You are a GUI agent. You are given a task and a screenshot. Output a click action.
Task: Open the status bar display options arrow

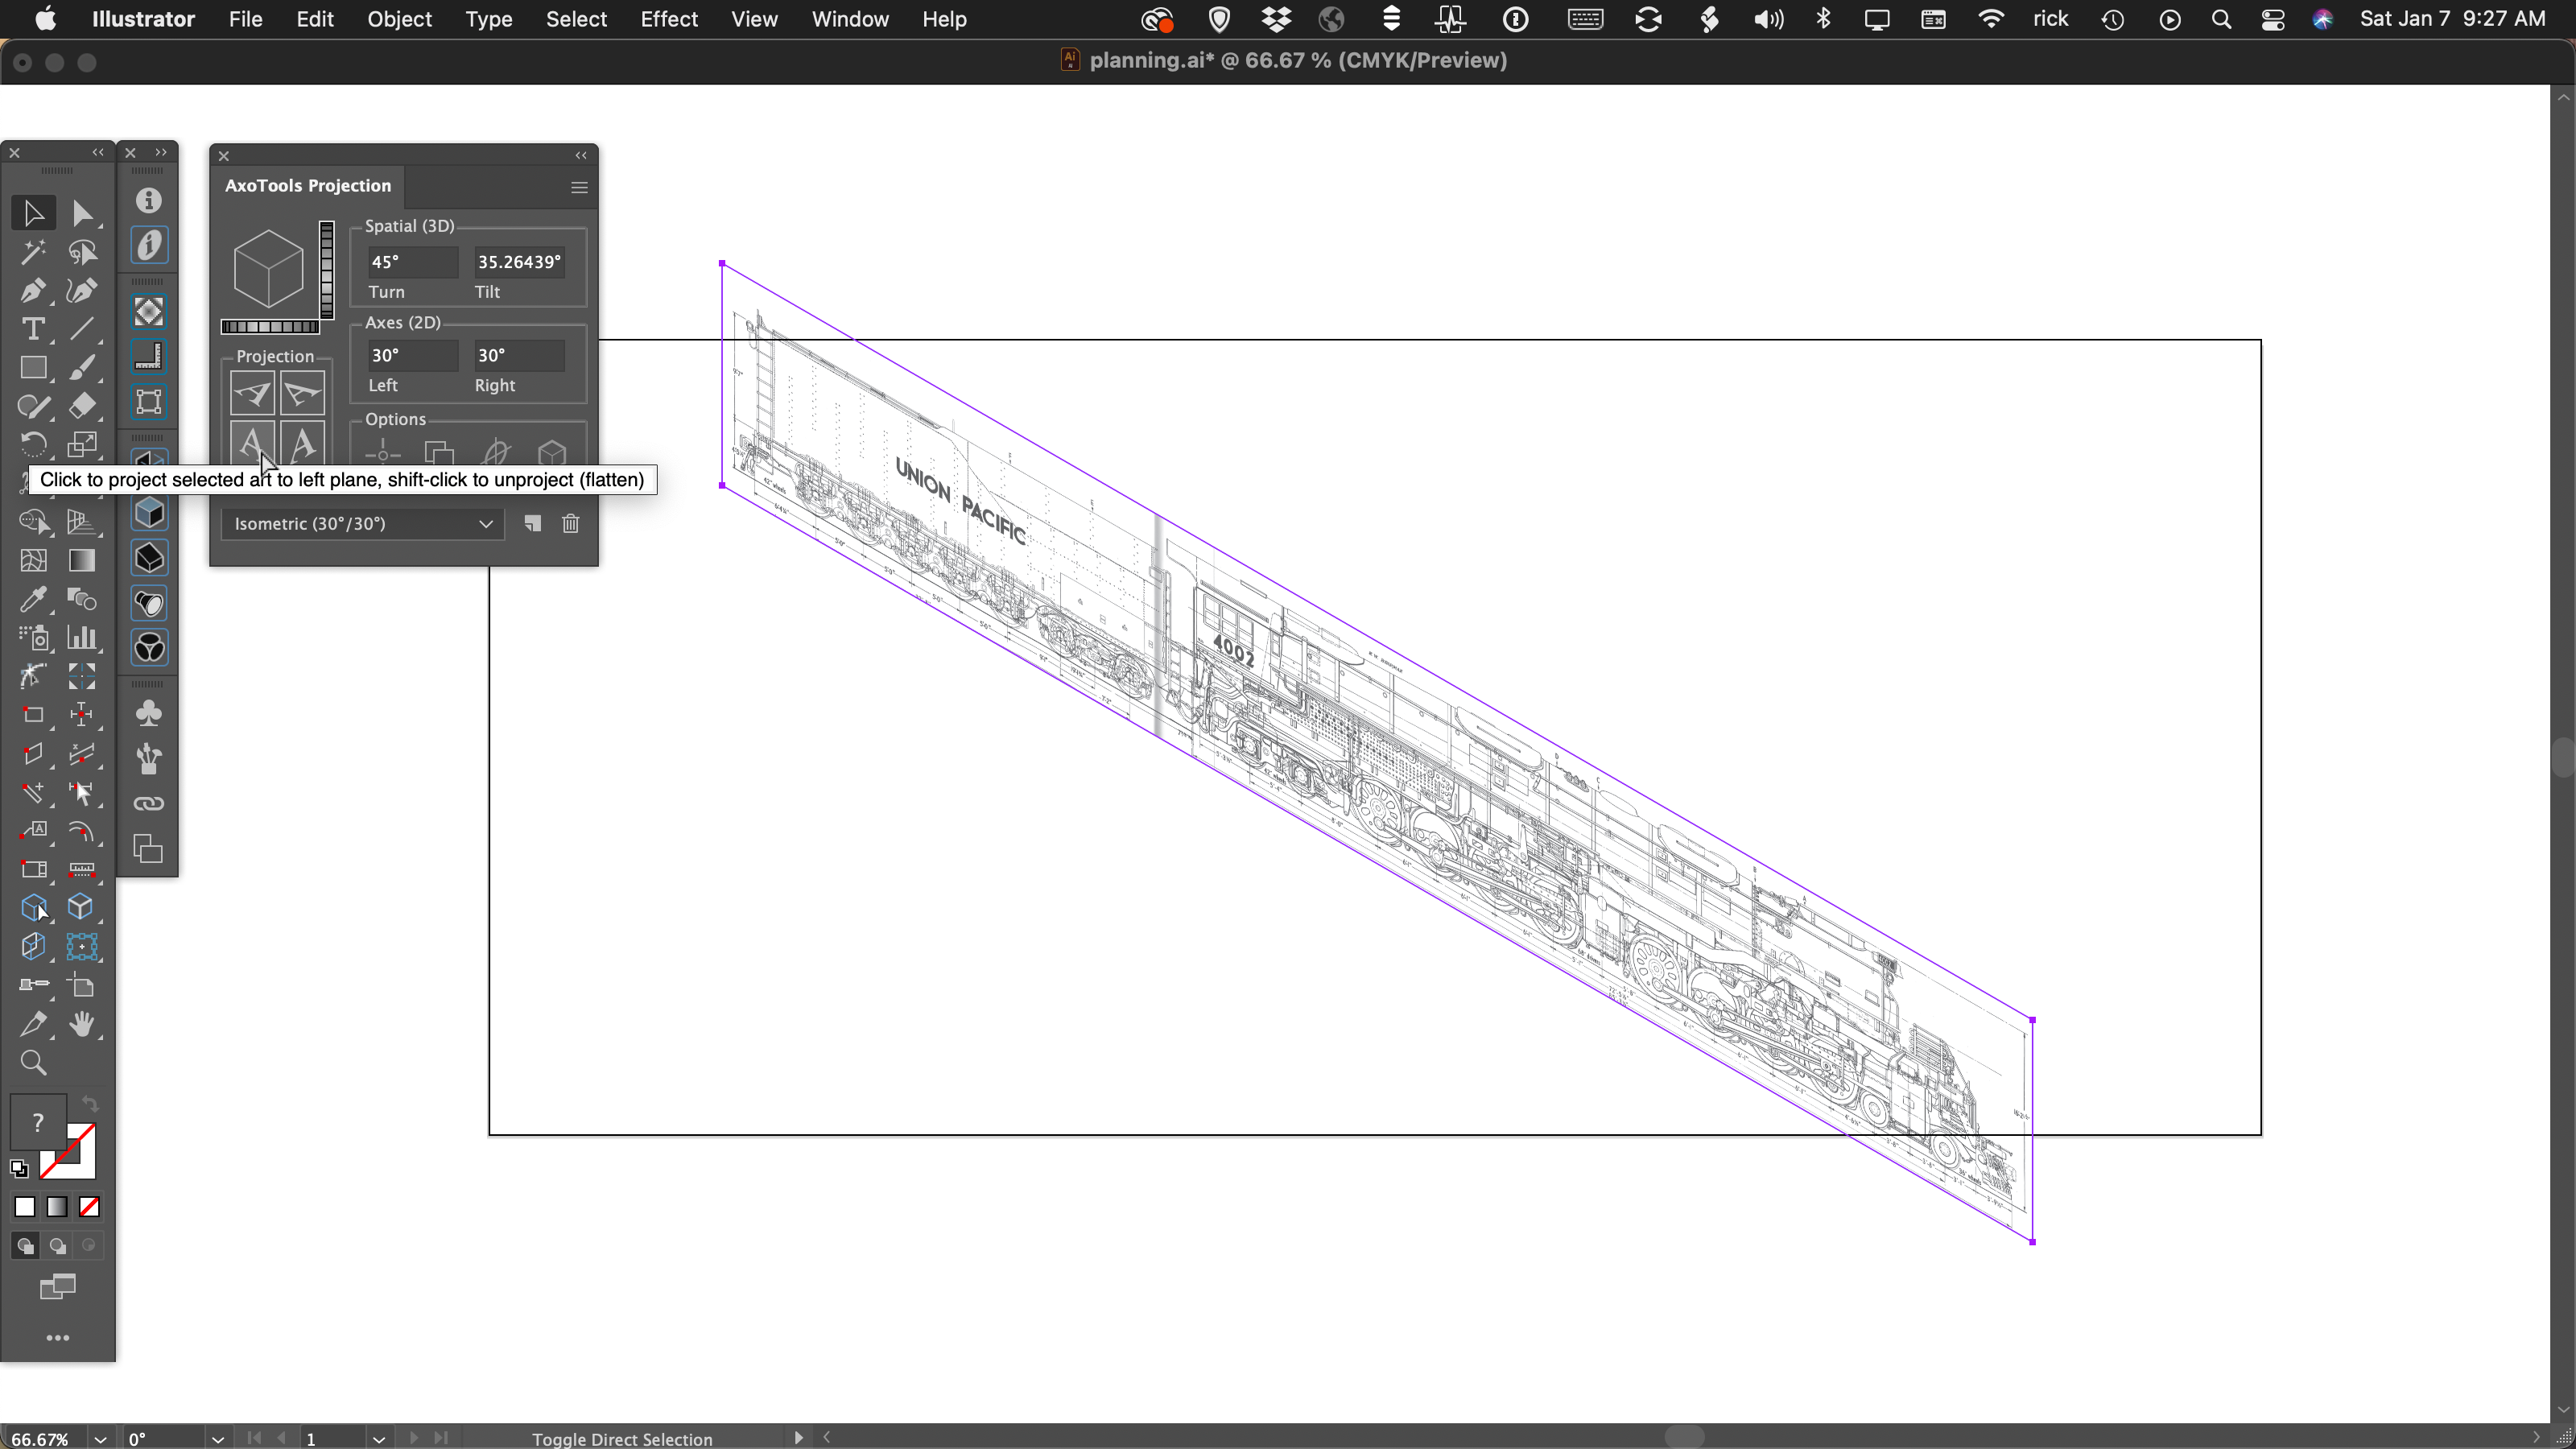click(798, 1438)
